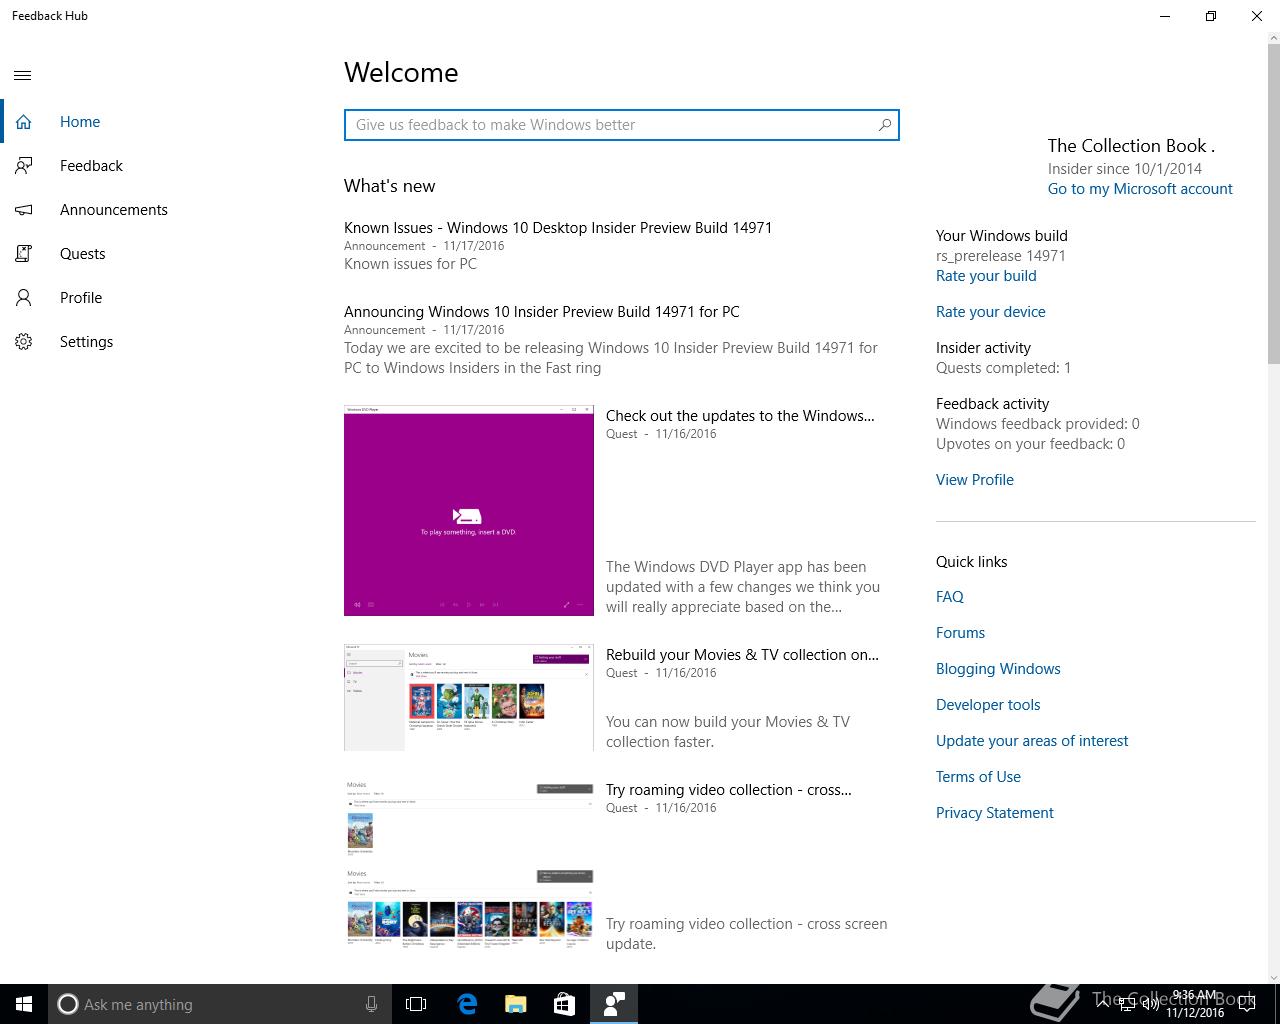Image resolution: width=1280 pixels, height=1024 pixels.
Task: Click the network icon in system tray
Action: (x=1126, y=1005)
